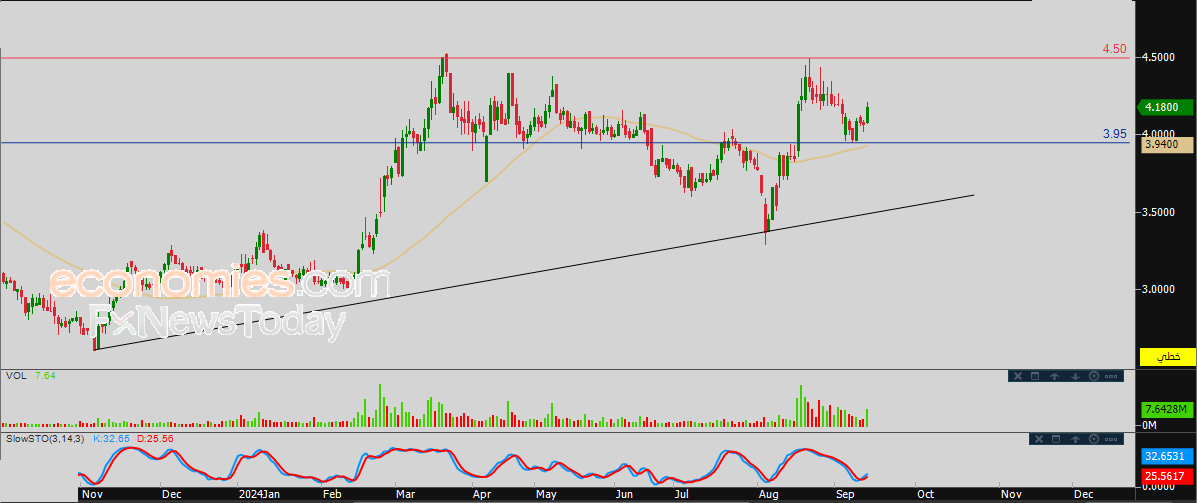Click the Sep timeline label
Image resolution: width=1197 pixels, height=503 pixels.
pos(844,495)
